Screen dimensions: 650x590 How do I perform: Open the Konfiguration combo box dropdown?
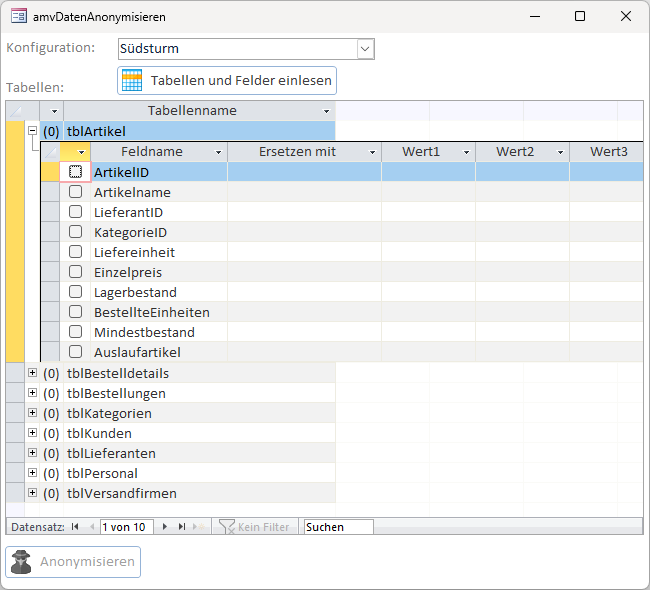coord(365,49)
